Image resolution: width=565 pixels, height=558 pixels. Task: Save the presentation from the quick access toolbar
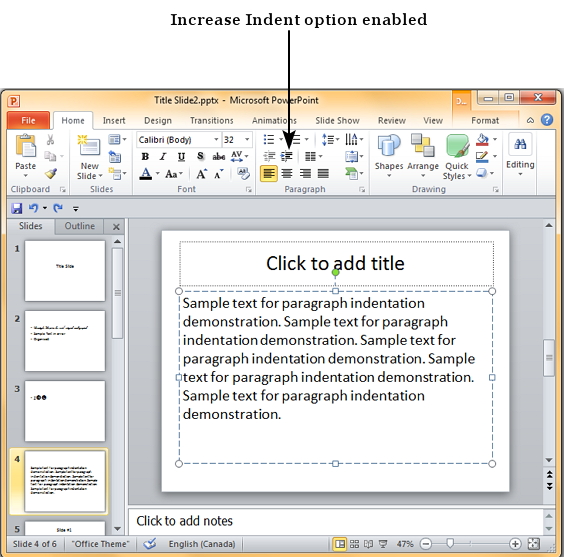click(17, 208)
